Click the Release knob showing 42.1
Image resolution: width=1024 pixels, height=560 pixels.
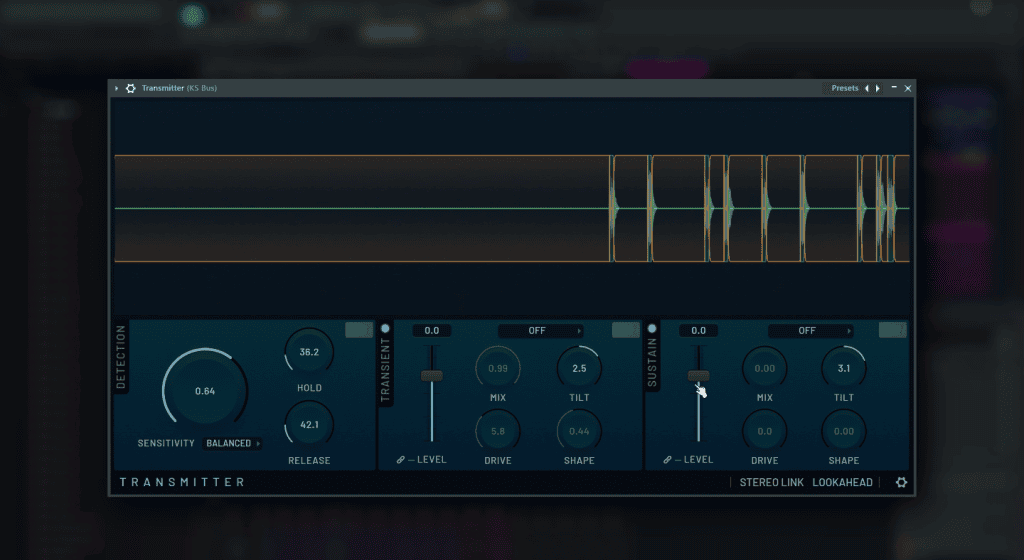coord(309,424)
